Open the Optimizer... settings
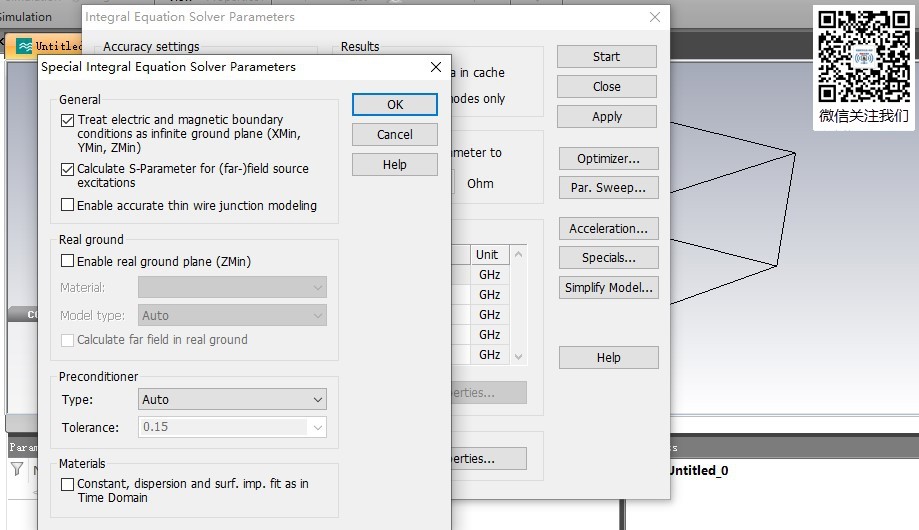This screenshot has height=530, width=919. [x=608, y=158]
